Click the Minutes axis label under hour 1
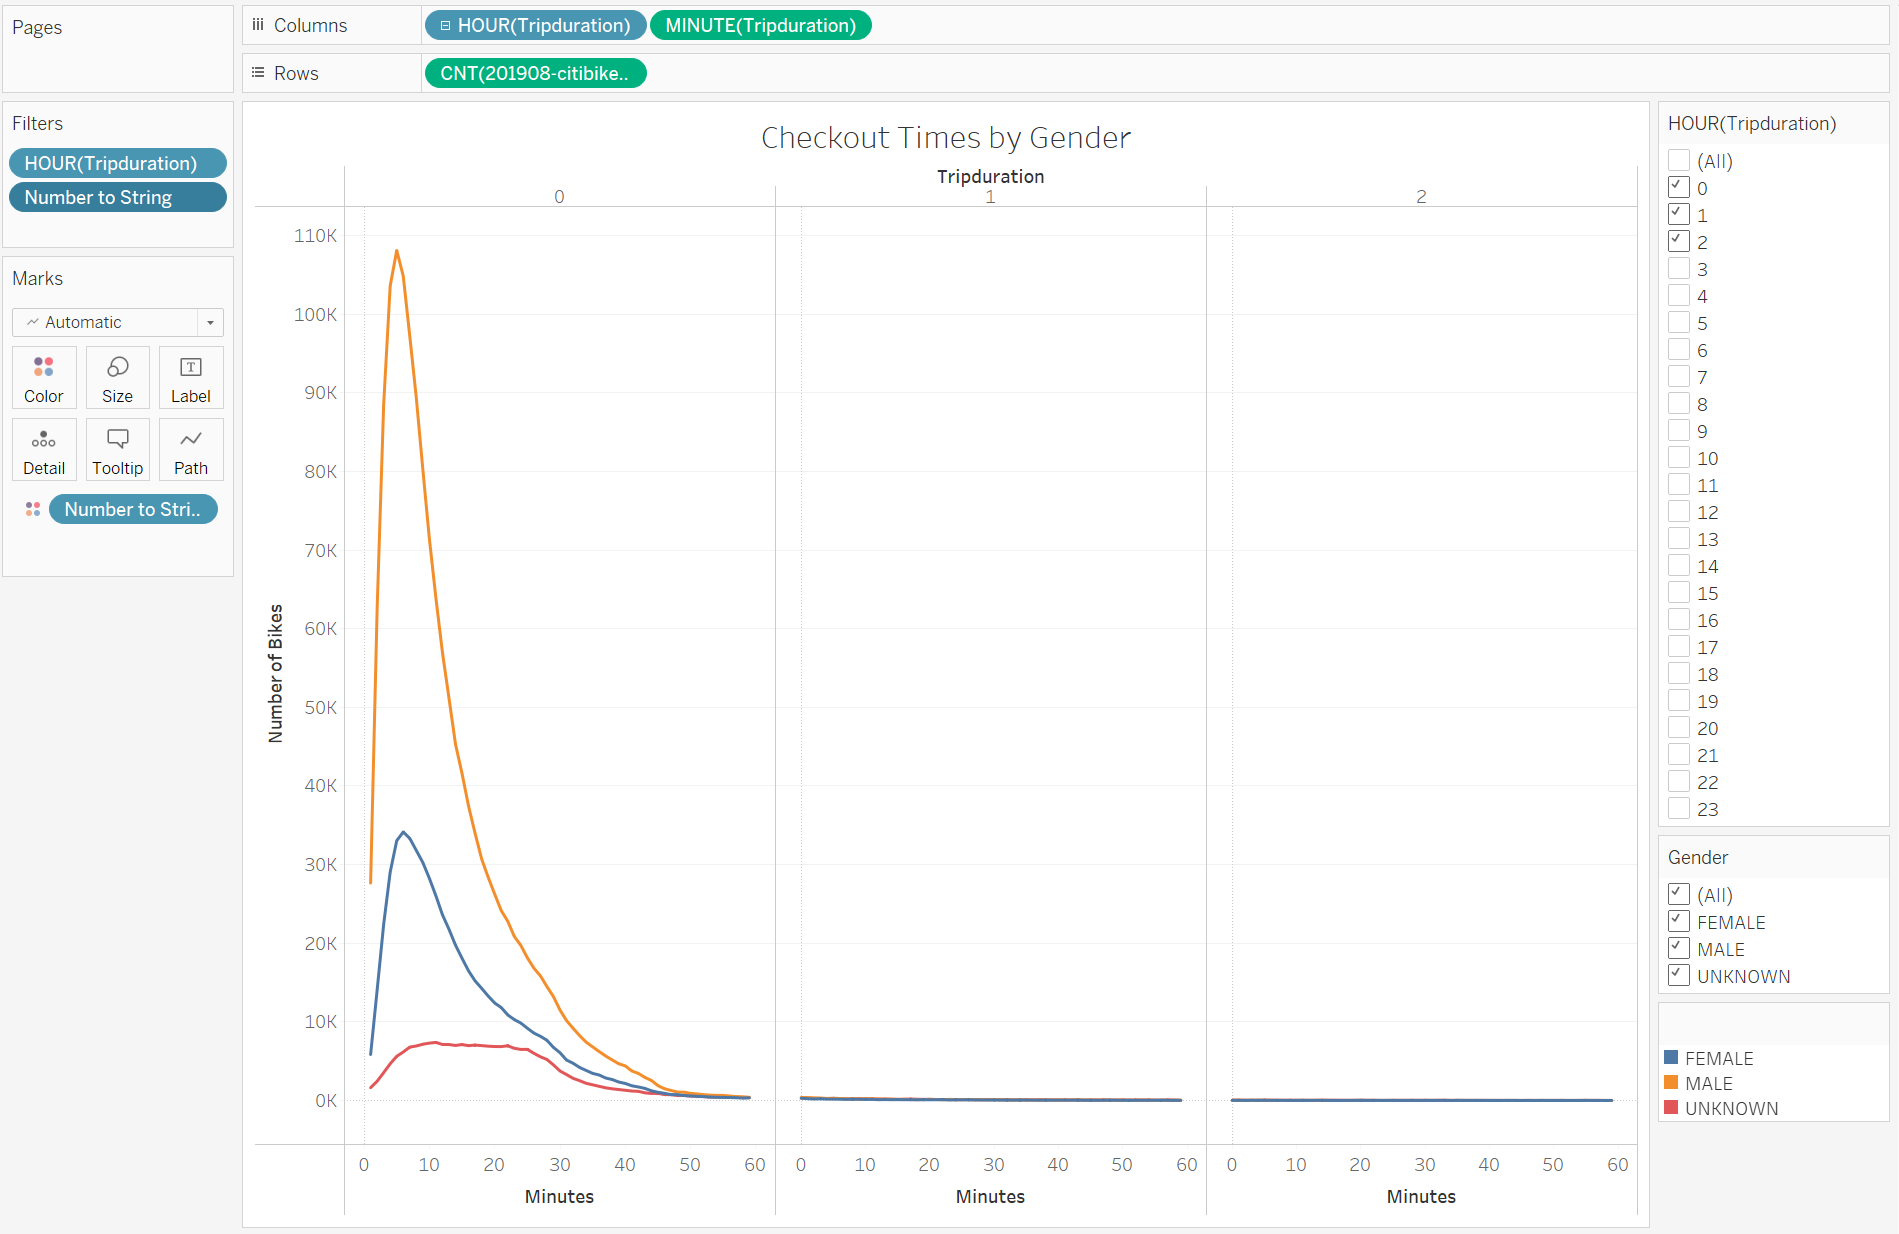 tap(990, 1196)
